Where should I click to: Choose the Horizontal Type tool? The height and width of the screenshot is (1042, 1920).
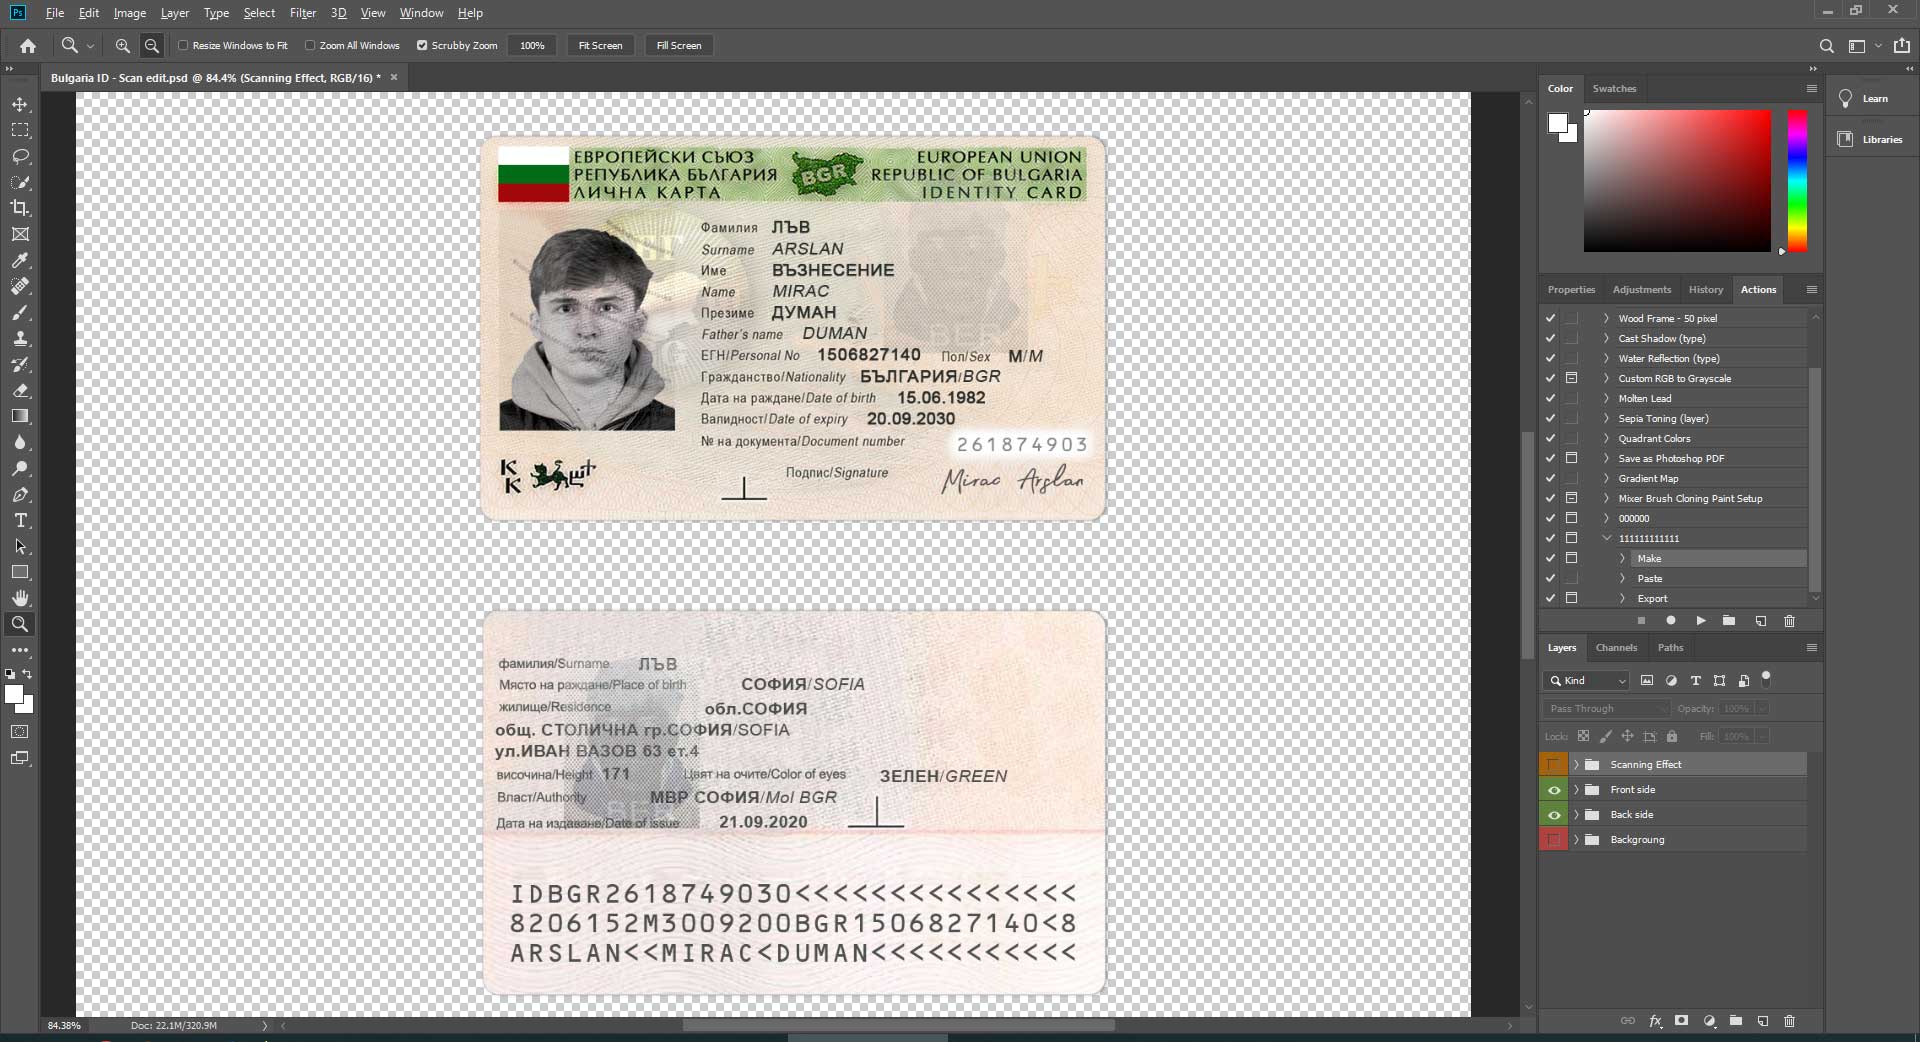[x=20, y=521]
